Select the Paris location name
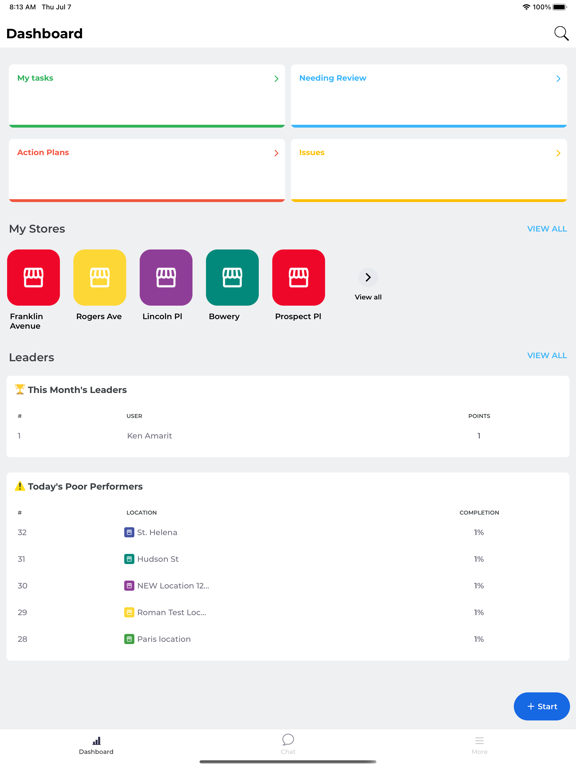 (164, 639)
